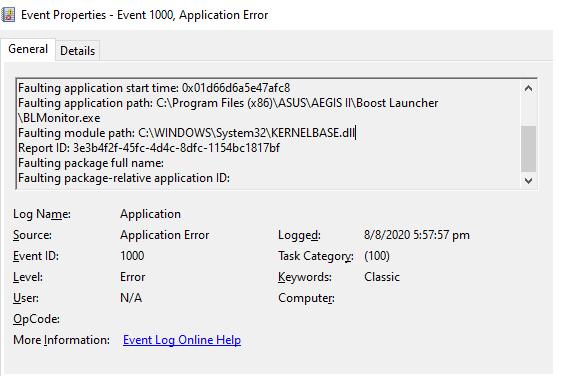Click the User value N/A
Screen dimensions: 562x376
click(131, 298)
